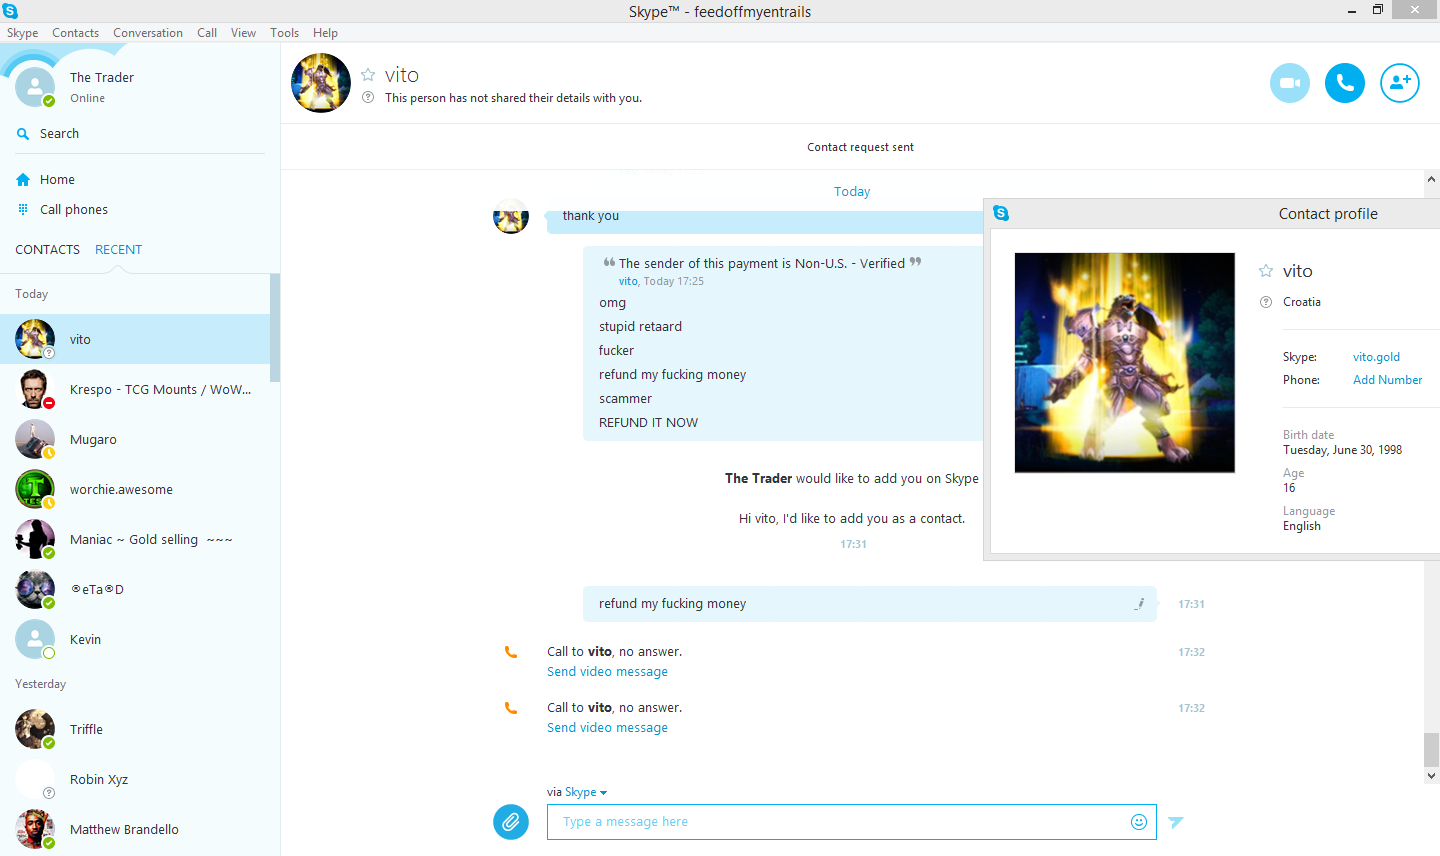Image resolution: width=1440 pixels, height=856 pixels.
Task: Open the Conversation menu
Action: pyautogui.click(x=148, y=33)
